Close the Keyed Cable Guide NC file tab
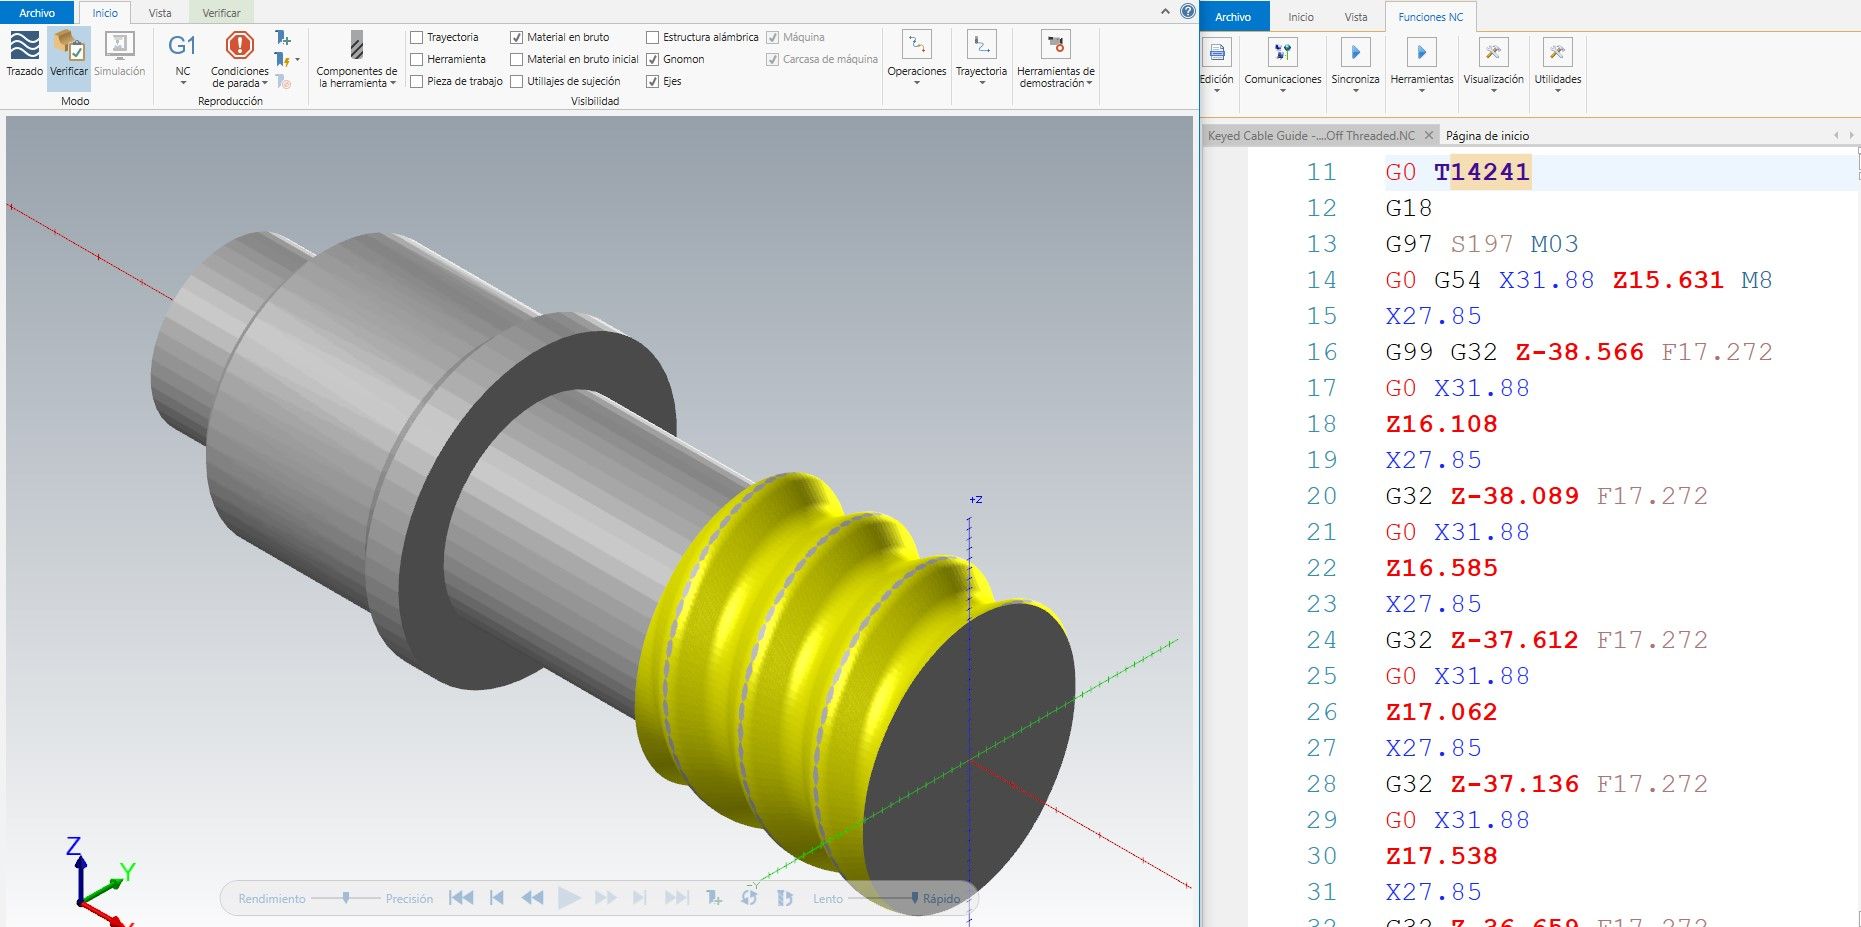 pyautogui.click(x=1429, y=135)
